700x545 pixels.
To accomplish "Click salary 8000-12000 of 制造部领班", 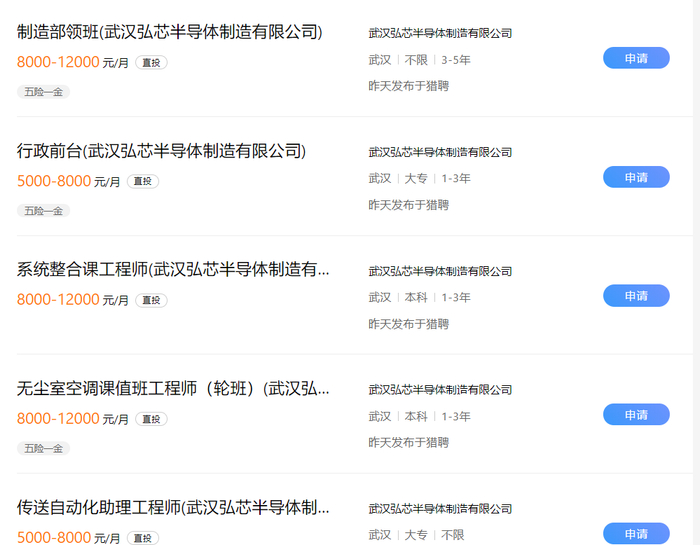I will pyautogui.click(x=58, y=62).
